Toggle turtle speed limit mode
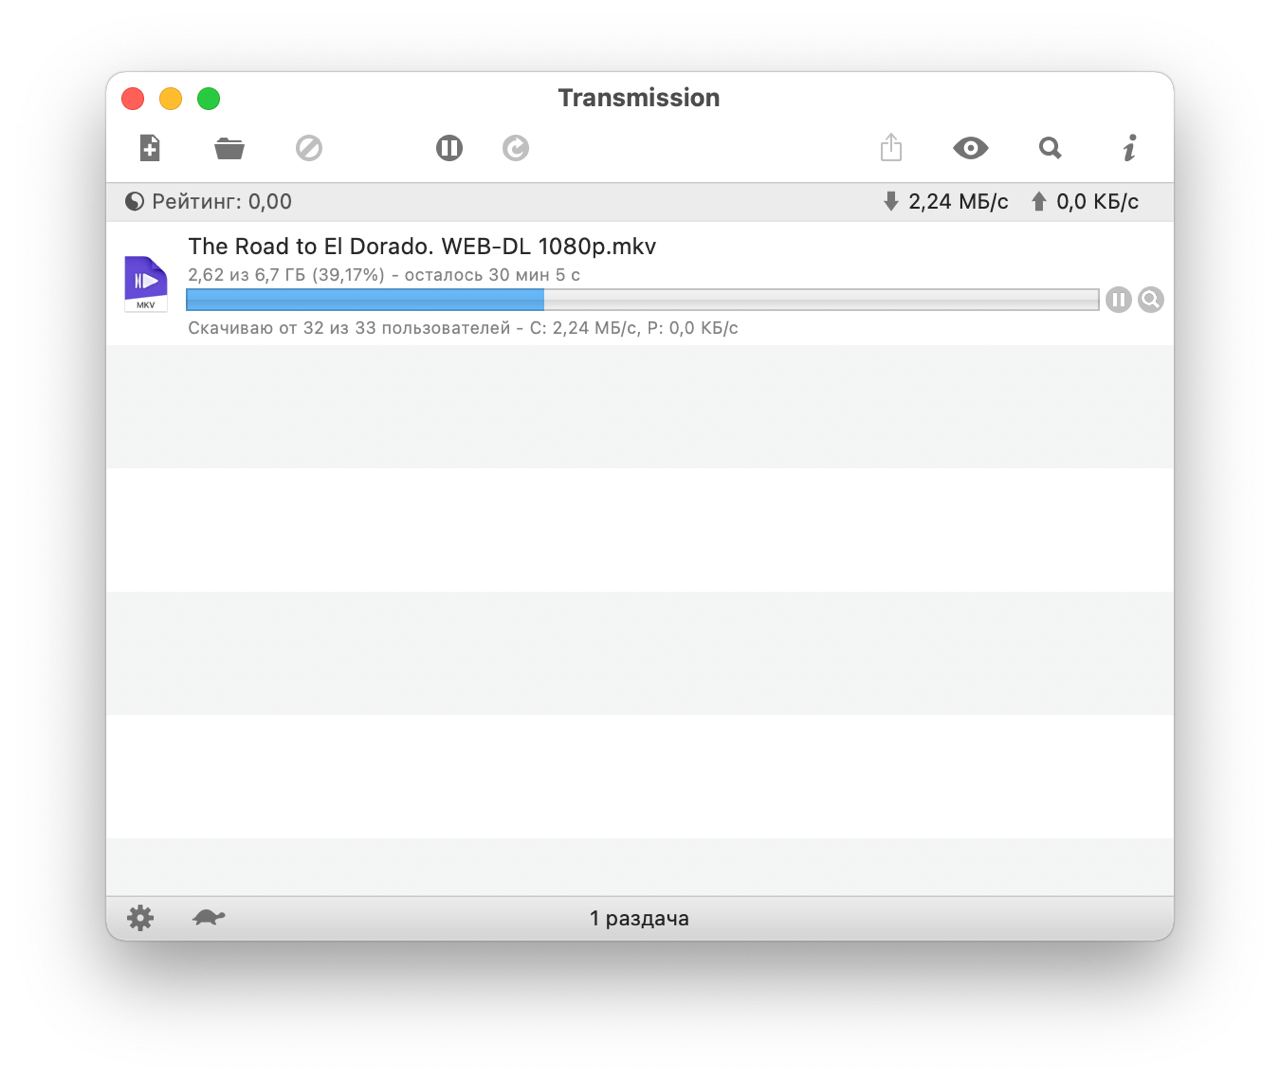This screenshot has width=1280, height=1081. tap(209, 917)
